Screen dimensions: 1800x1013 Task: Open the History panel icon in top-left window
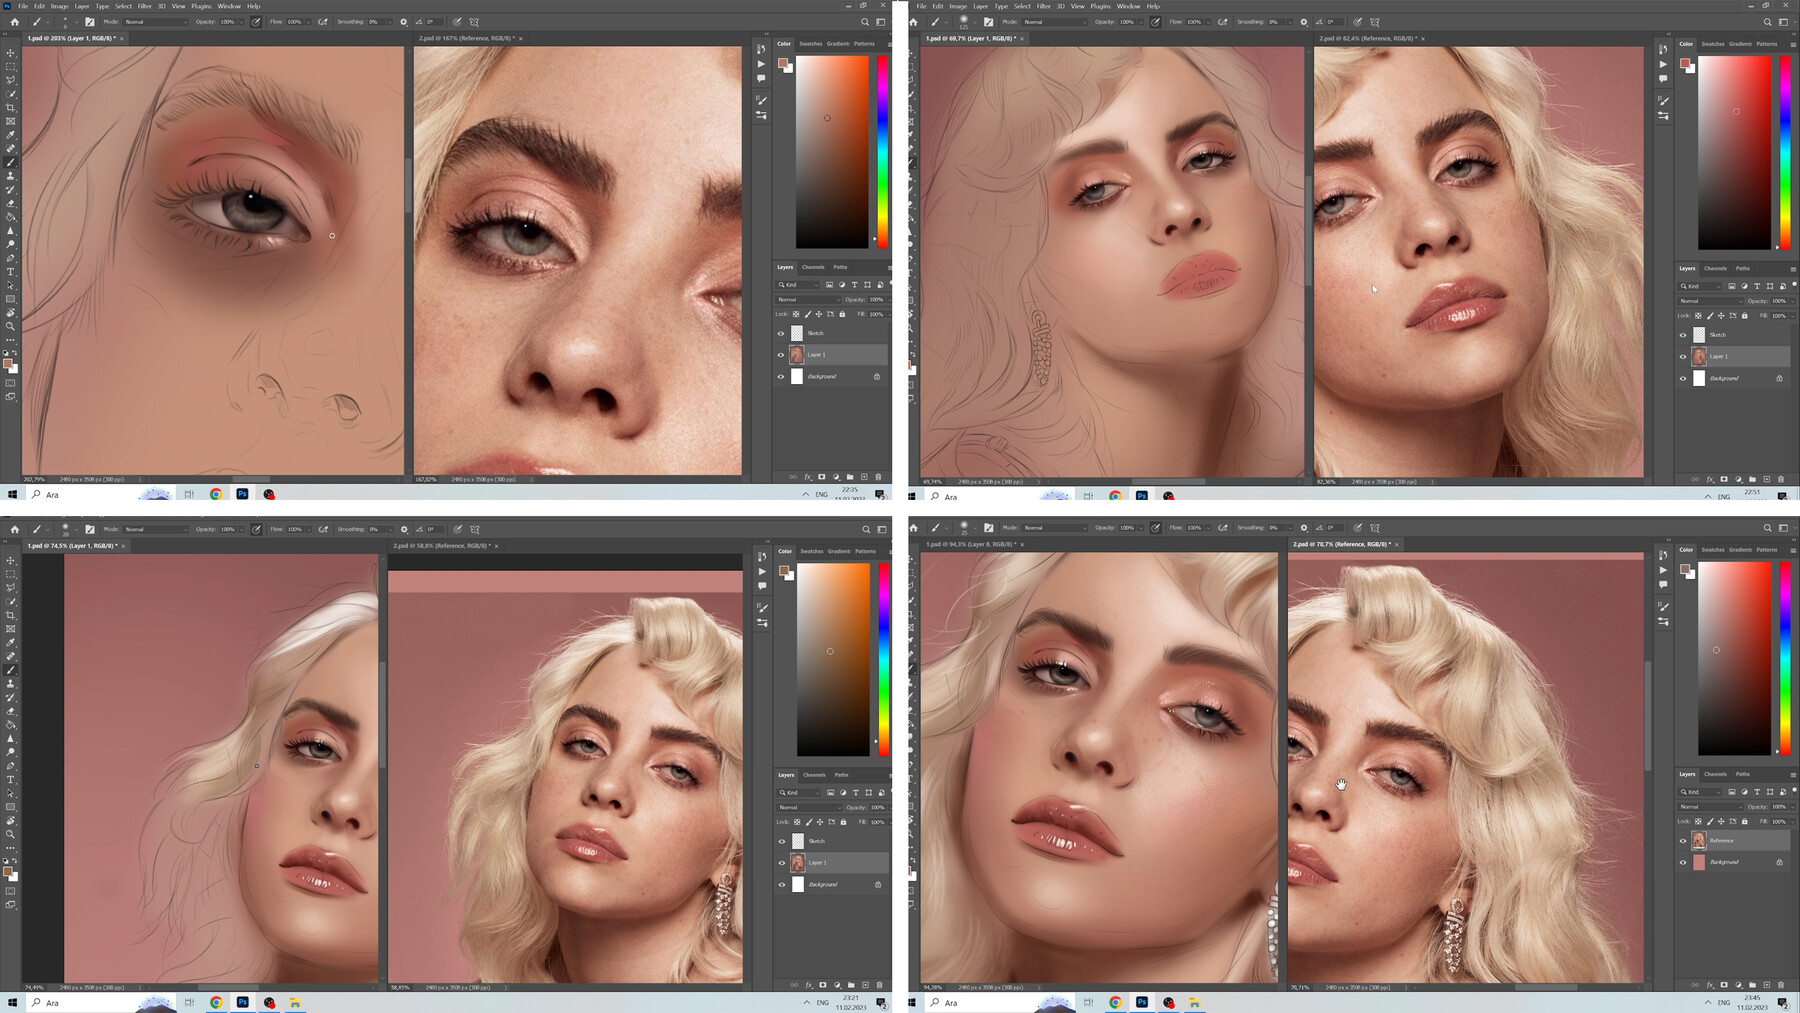tap(761, 49)
